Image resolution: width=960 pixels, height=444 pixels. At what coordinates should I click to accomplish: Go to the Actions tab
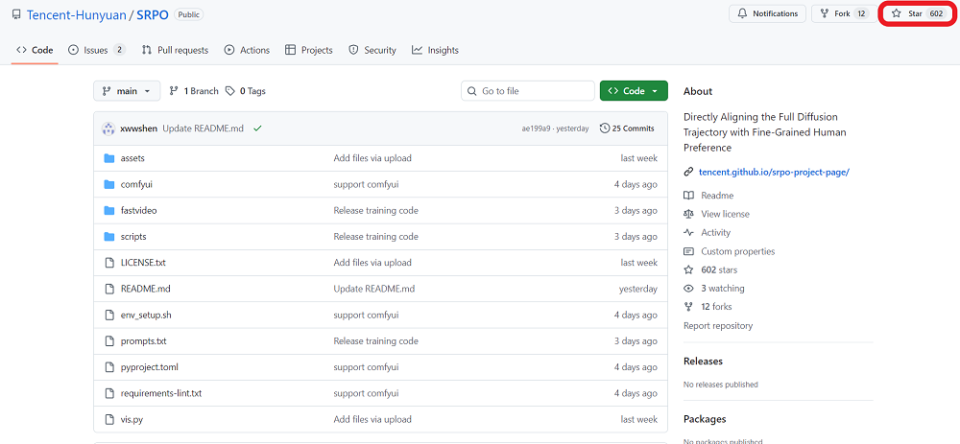point(247,50)
